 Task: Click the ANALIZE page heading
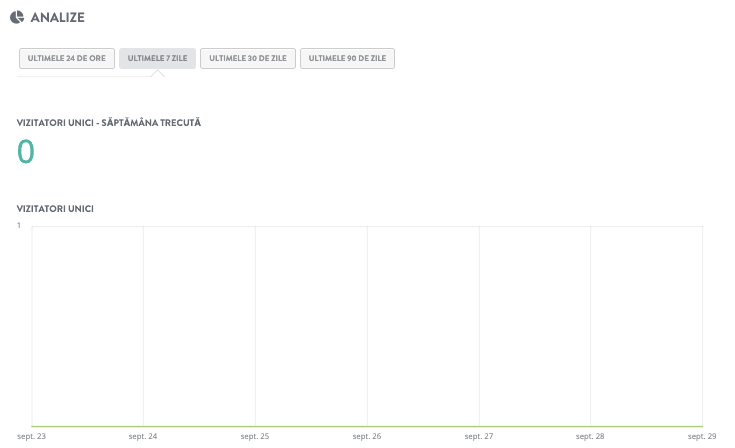tap(59, 17)
